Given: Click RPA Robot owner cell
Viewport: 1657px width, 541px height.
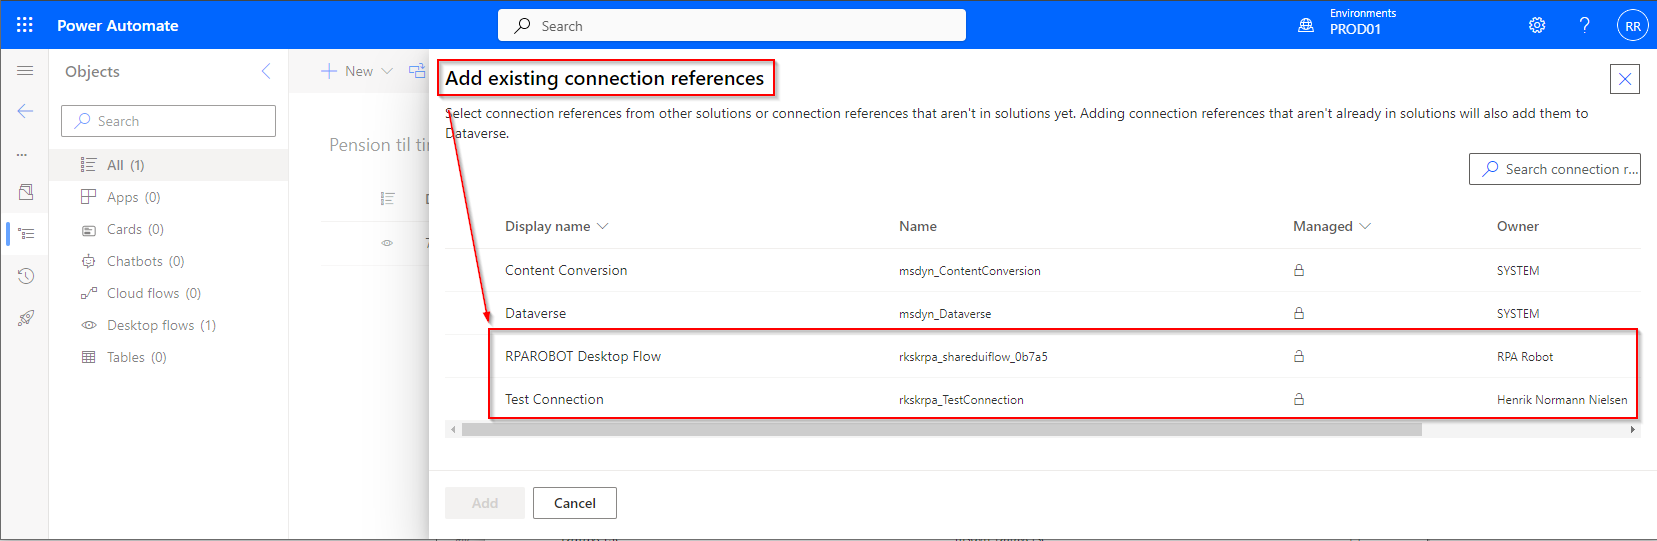Looking at the screenshot, I should click(1525, 357).
